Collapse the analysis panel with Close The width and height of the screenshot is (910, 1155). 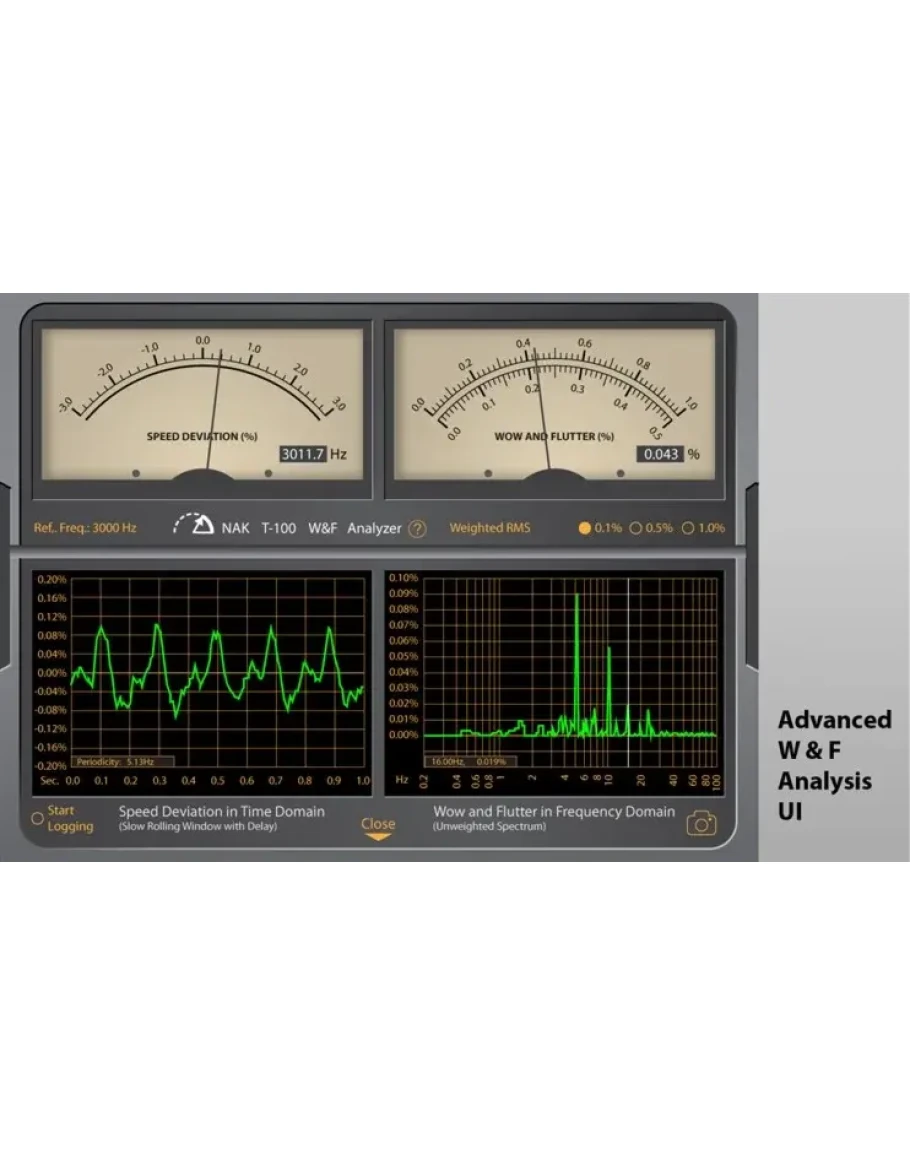(x=378, y=824)
